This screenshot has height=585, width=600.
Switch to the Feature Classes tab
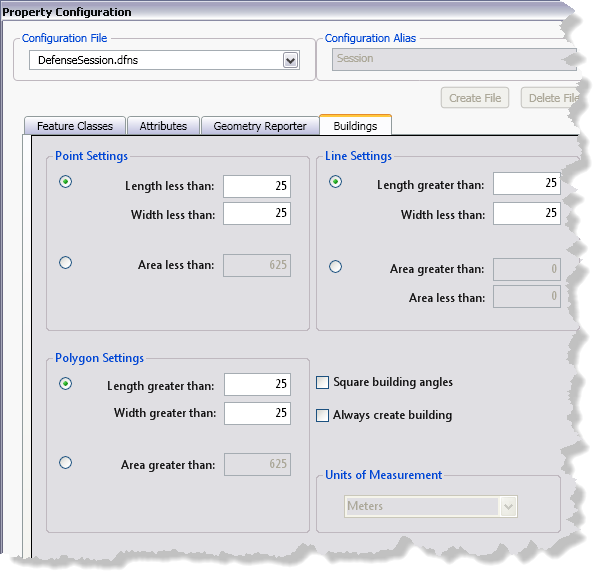75,126
